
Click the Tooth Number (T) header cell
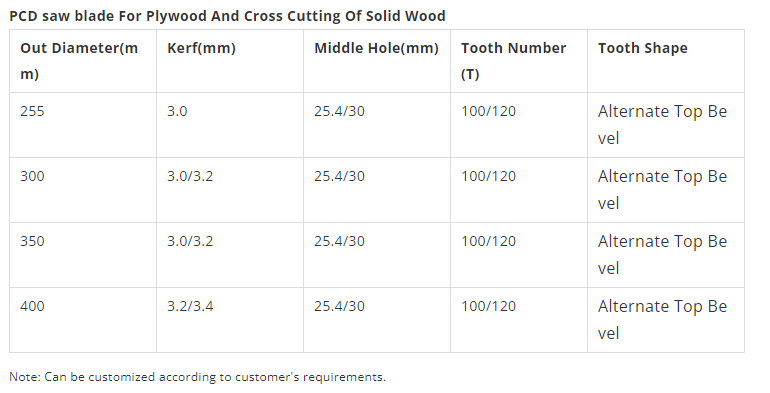pyautogui.click(x=519, y=61)
